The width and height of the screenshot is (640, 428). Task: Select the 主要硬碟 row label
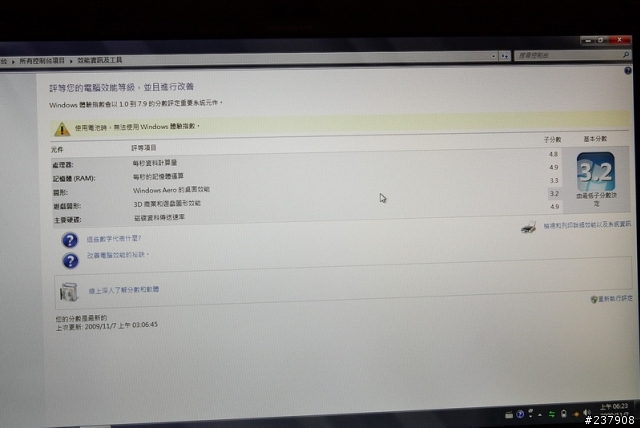coord(67,220)
